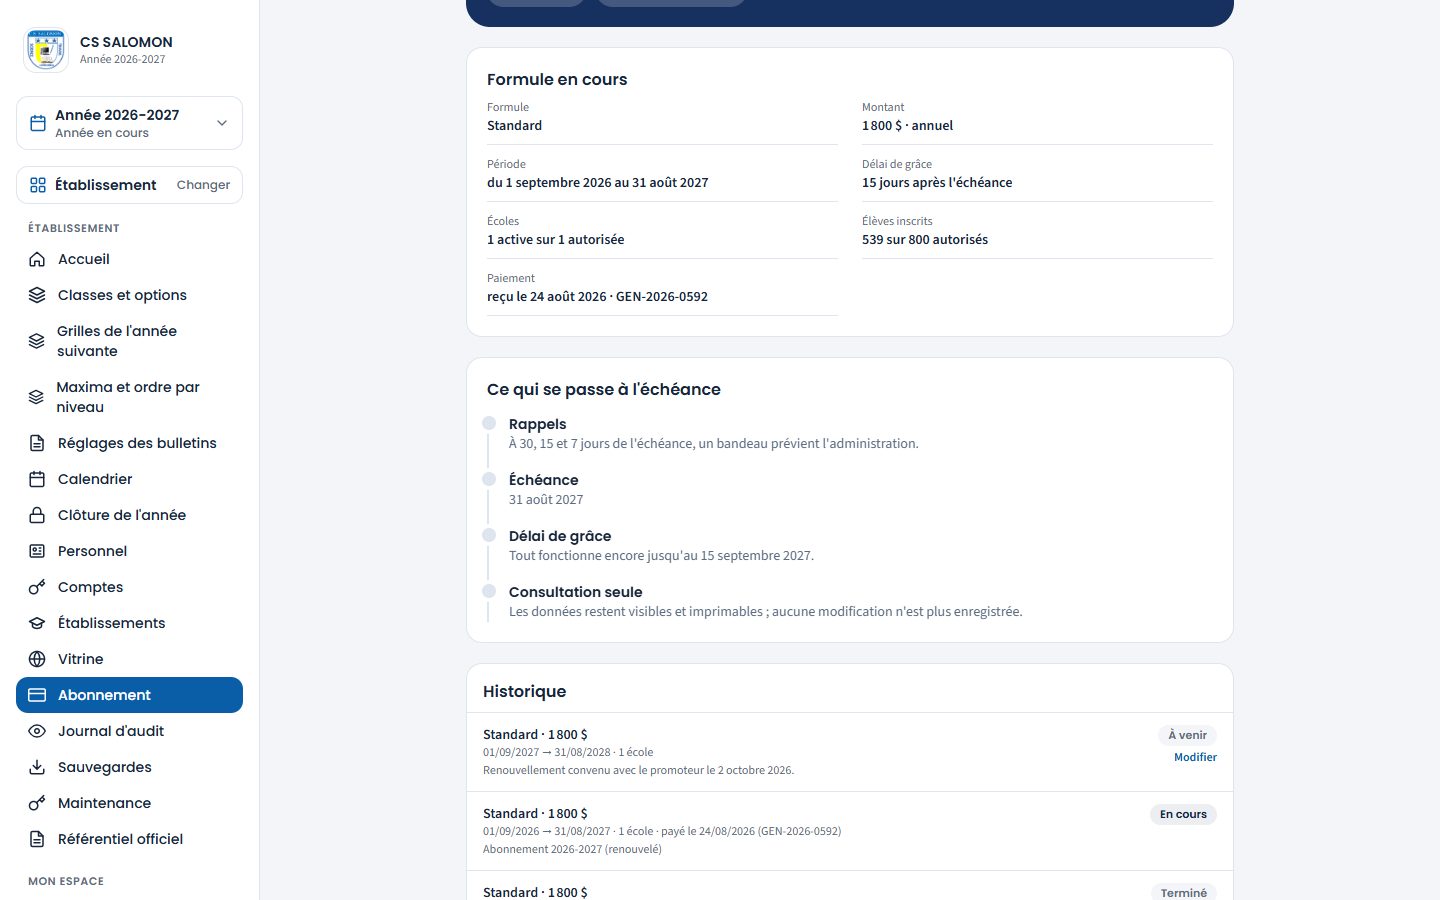Navigate to Référentiel officiel
1440x900 pixels.
(x=129, y=839)
